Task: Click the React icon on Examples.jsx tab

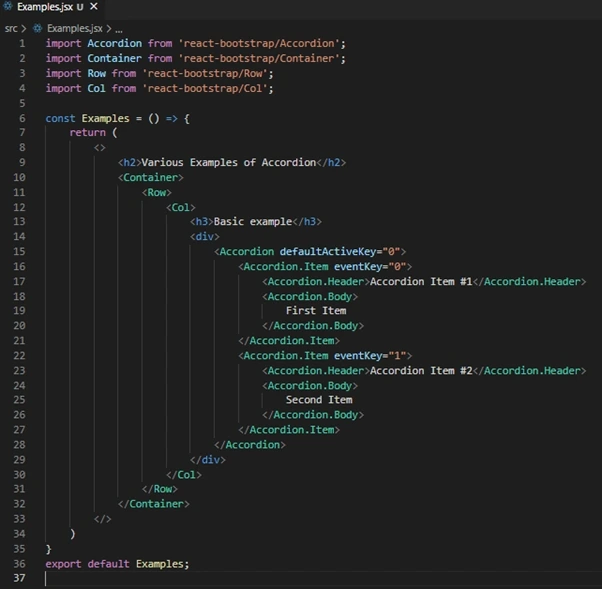Action: coord(8,7)
